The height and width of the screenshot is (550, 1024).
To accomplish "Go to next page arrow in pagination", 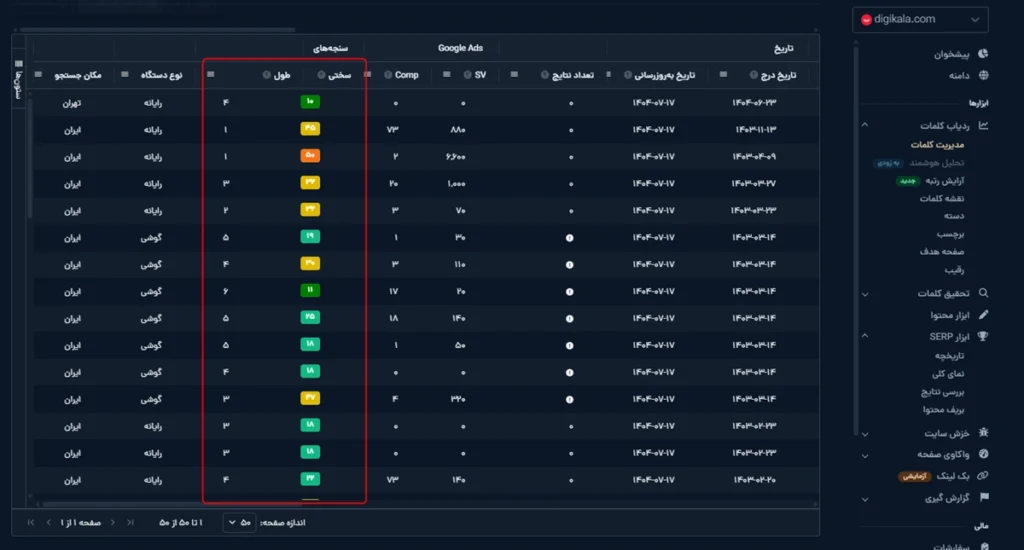I will (48, 523).
